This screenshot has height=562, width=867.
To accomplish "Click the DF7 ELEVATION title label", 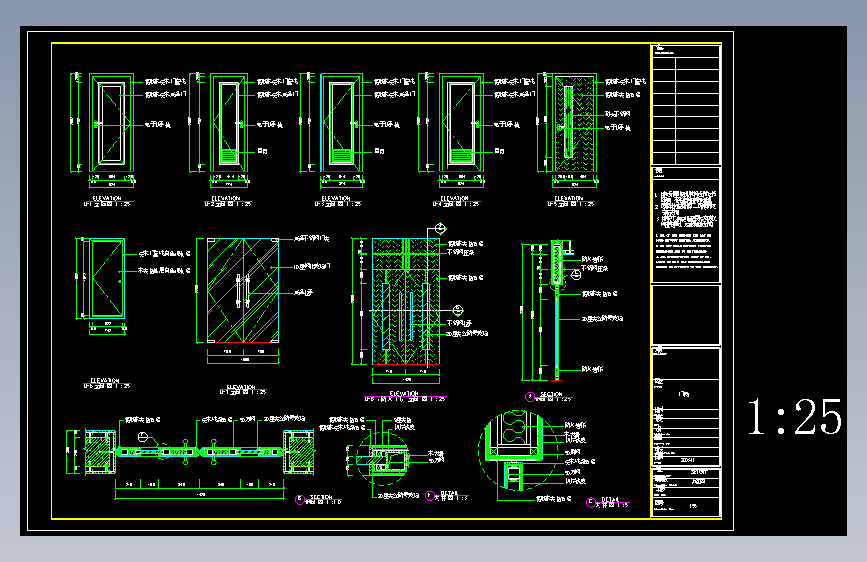I will tap(243, 389).
